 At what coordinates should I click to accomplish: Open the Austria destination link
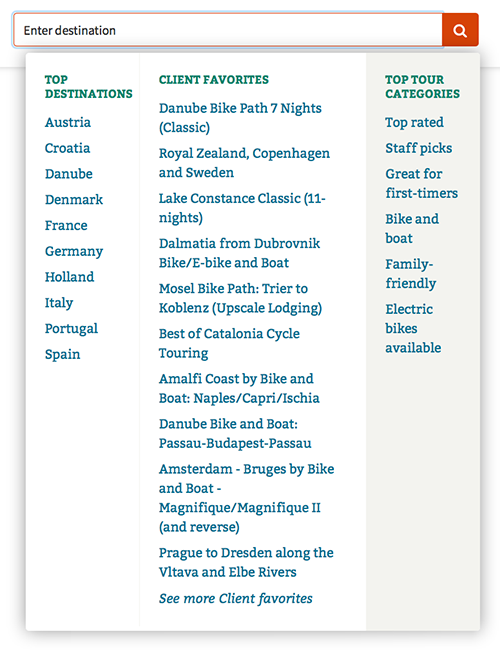[68, 123]
